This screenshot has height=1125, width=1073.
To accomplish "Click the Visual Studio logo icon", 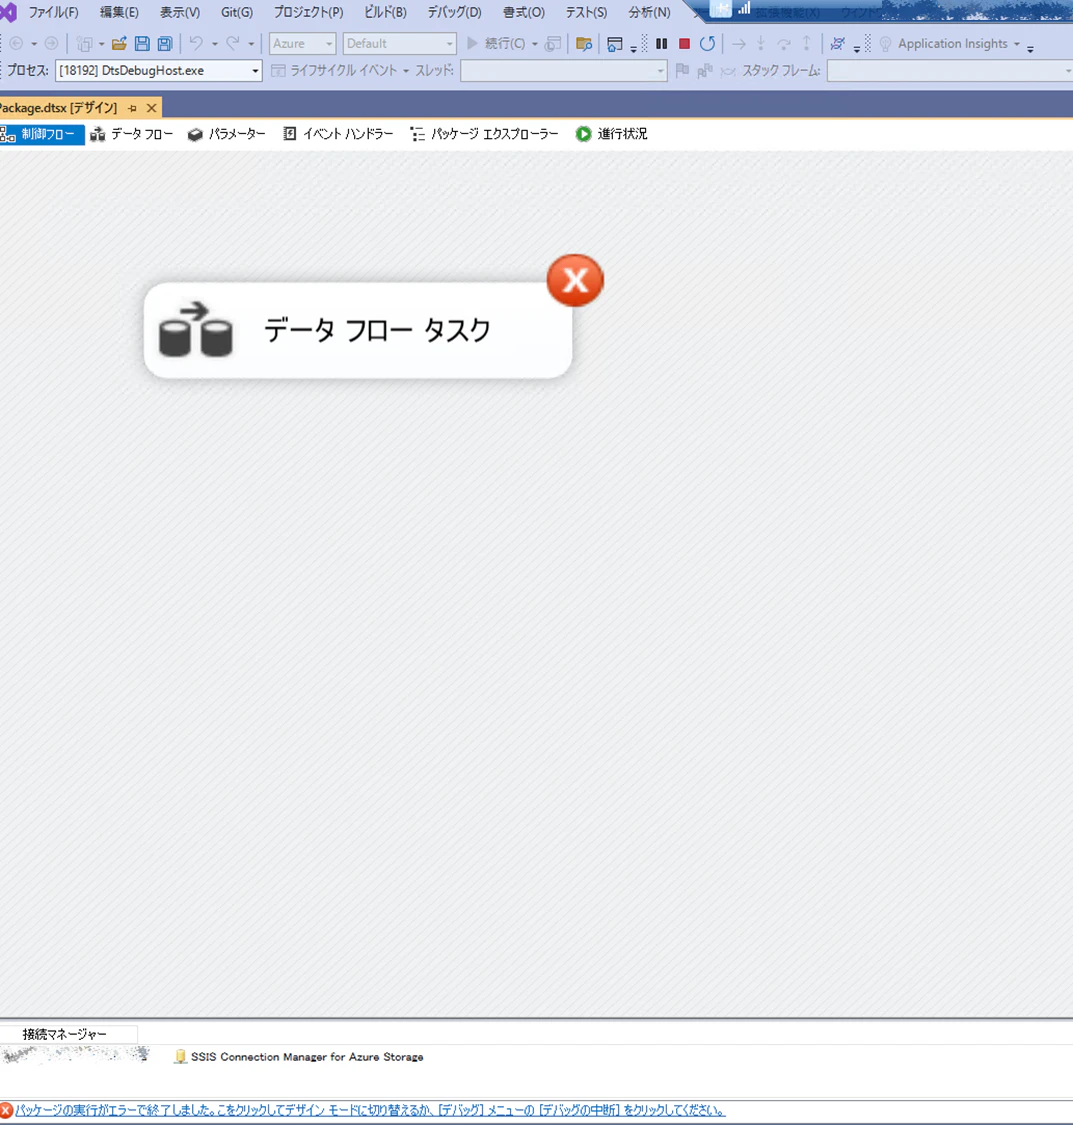I will coord(9,12).
